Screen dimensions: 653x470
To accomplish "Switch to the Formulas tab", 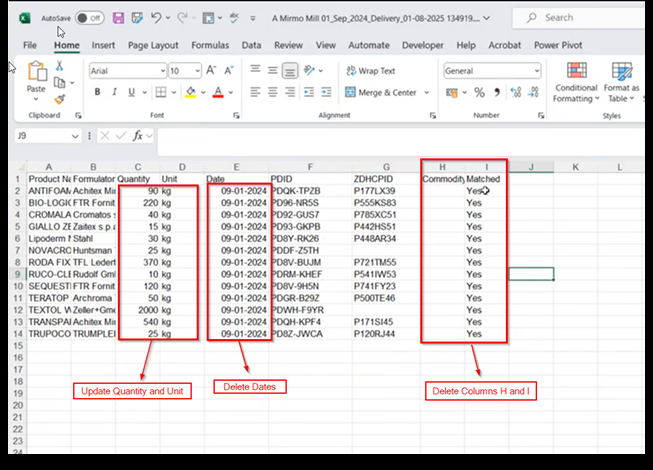I will pos(210,45).
